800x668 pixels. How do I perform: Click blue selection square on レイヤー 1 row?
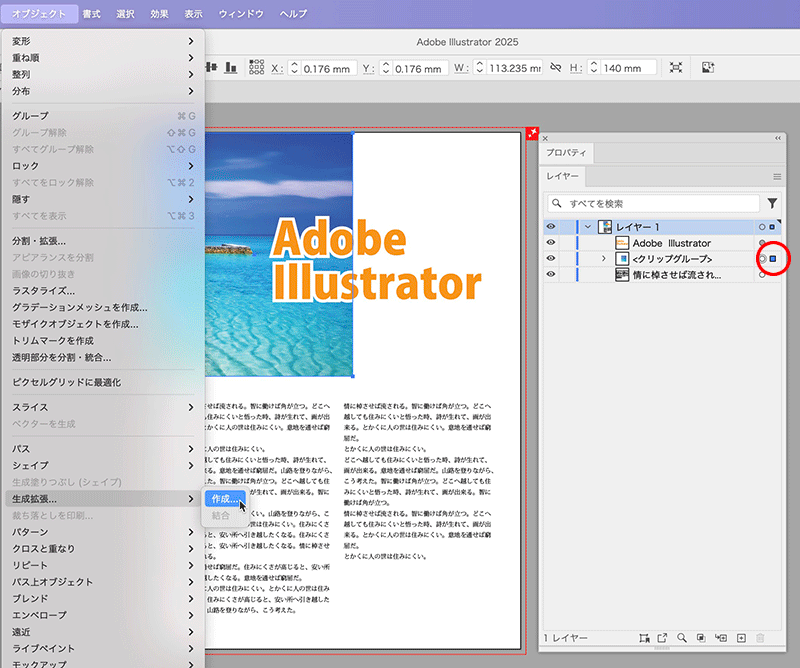point(772,227)
